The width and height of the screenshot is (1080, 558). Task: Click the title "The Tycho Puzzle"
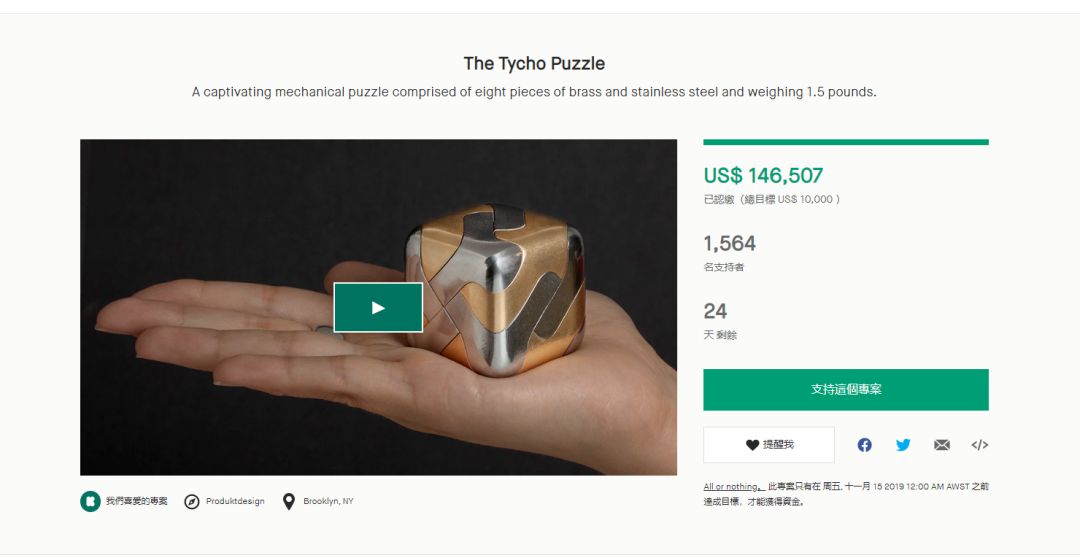[534, 63]
